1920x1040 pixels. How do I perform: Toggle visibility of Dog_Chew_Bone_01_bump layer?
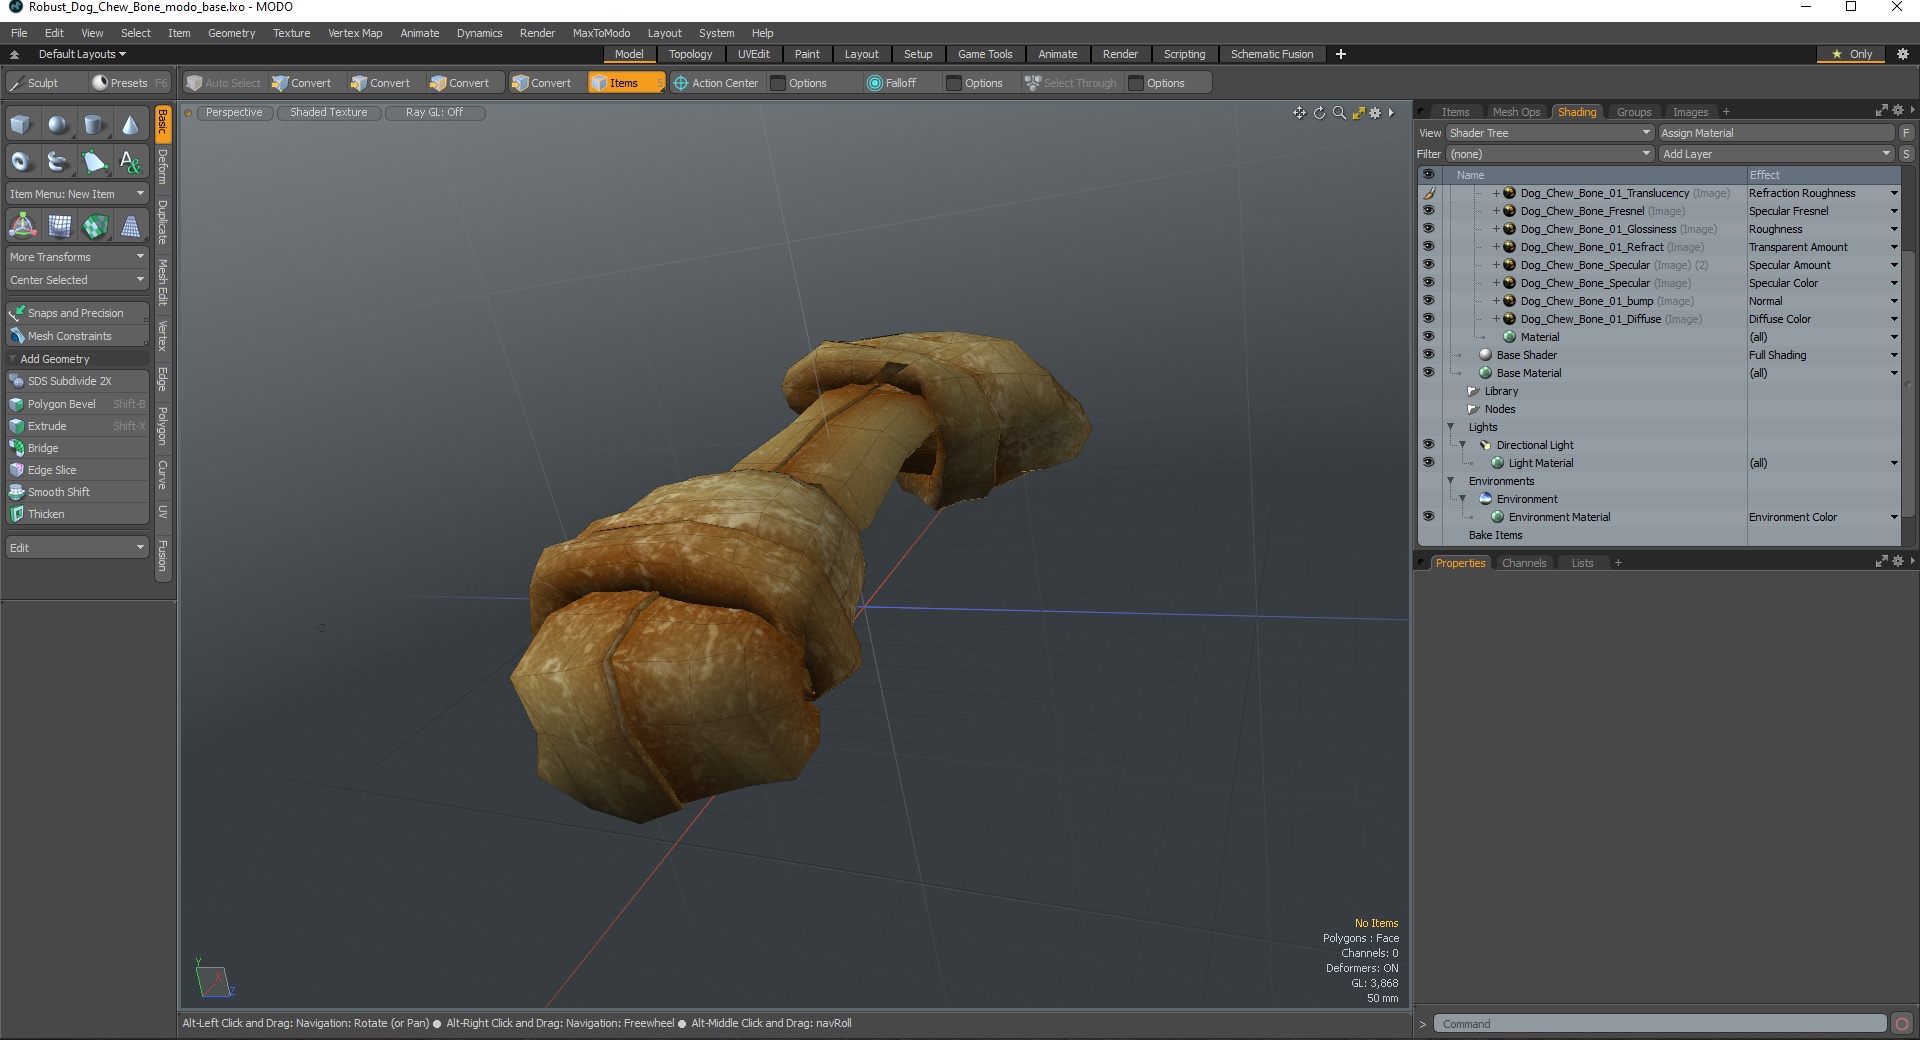pyautogui.click(x=1428, y=301)
